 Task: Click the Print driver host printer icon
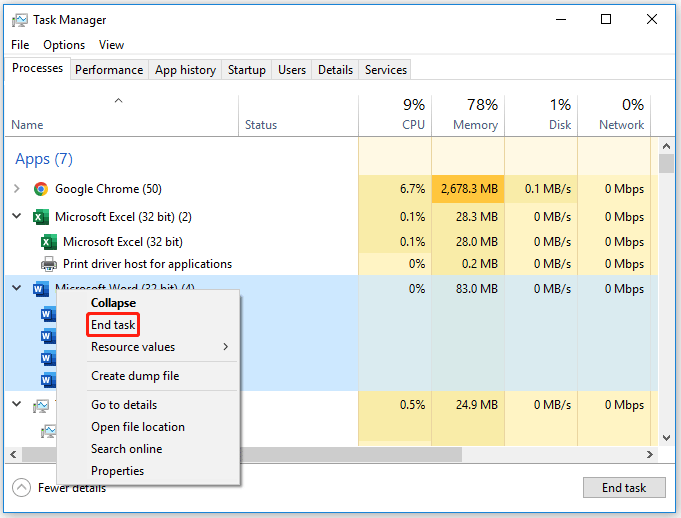click(48, 264)
